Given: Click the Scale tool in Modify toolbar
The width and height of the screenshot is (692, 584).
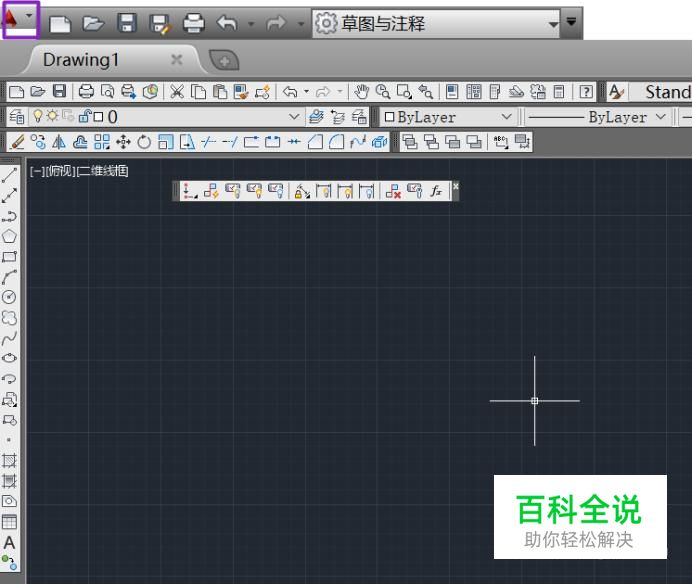Looking at the screenshot, I should coord(165,142).
